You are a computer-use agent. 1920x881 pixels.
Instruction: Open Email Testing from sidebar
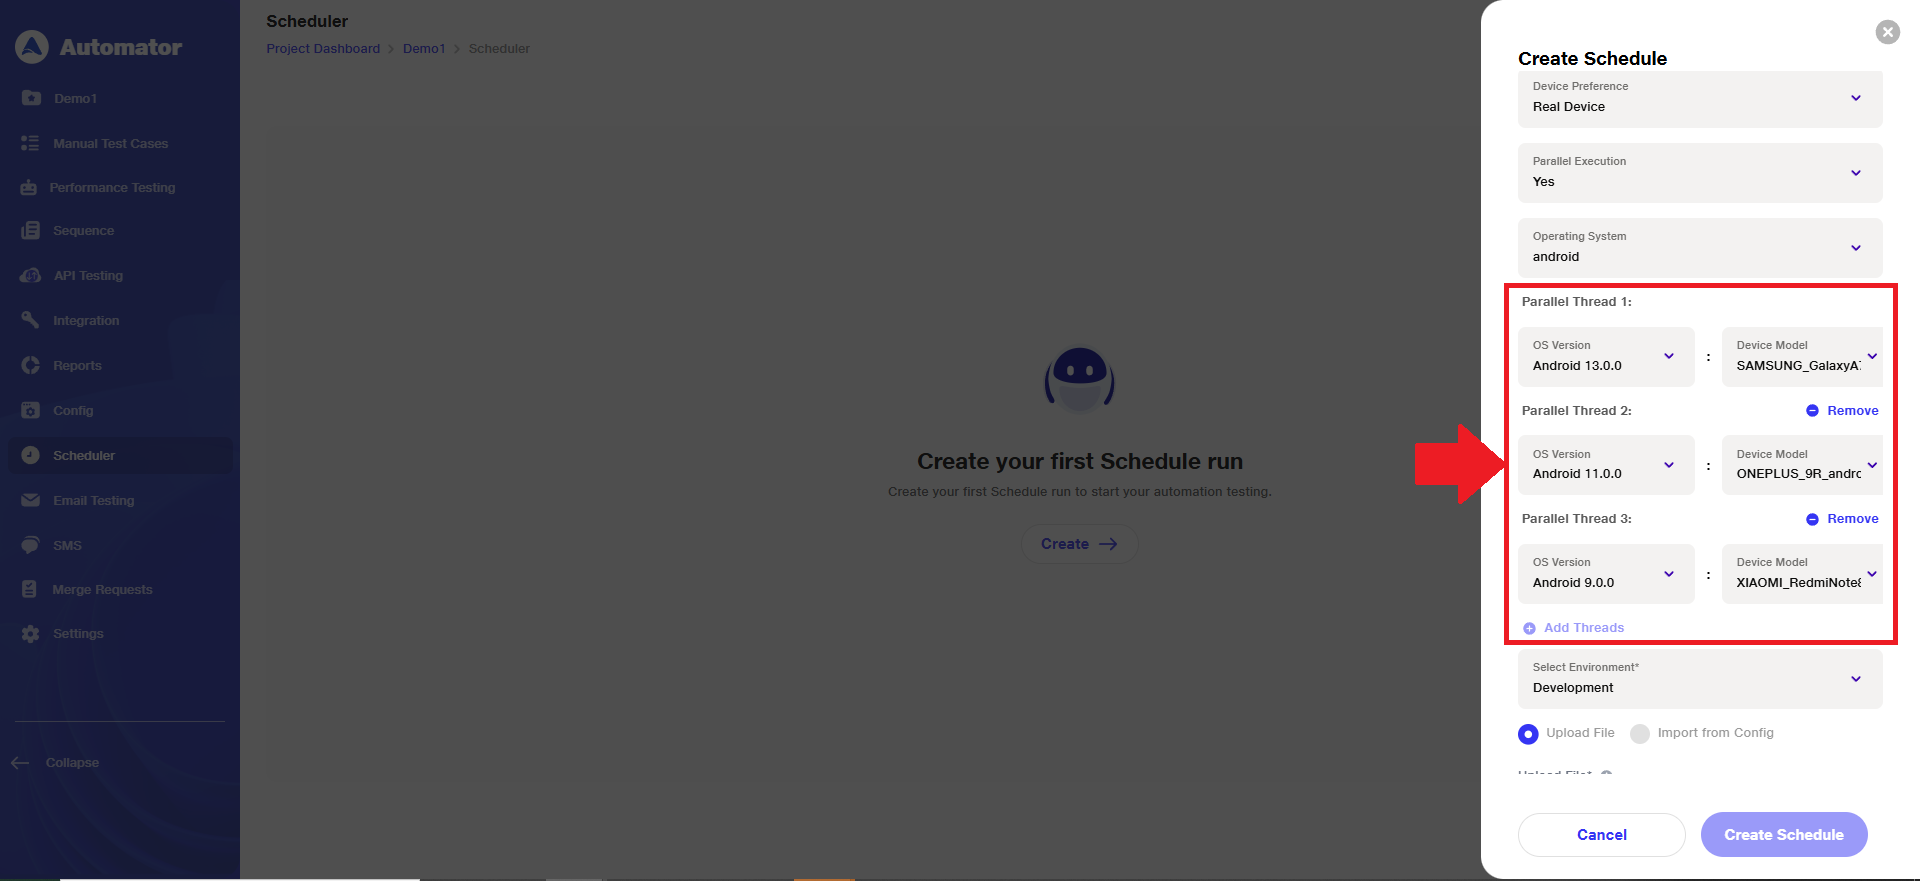pyautogui.click(x=93, y=501)
